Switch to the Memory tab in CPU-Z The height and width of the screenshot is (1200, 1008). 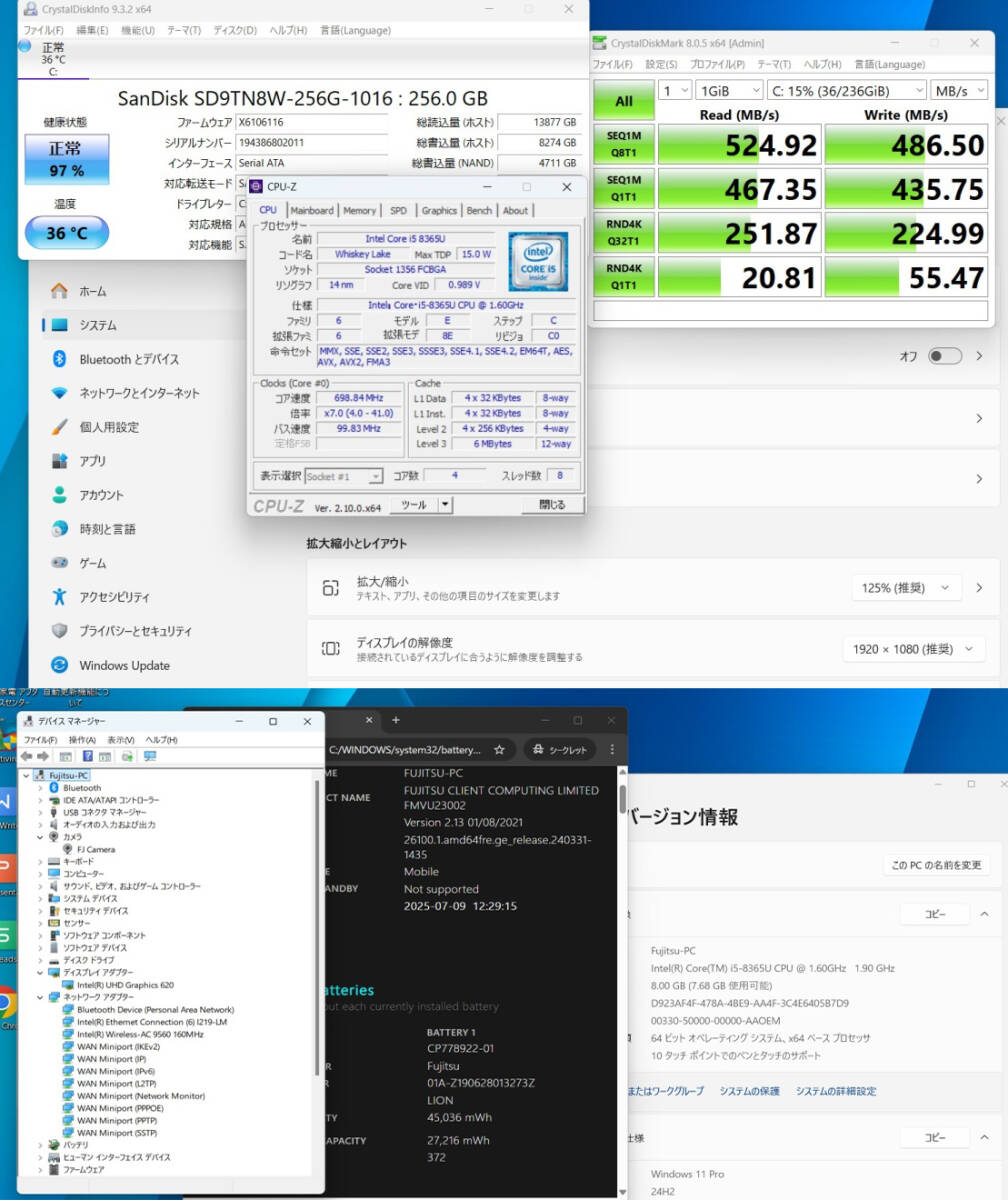pos(360,211)
